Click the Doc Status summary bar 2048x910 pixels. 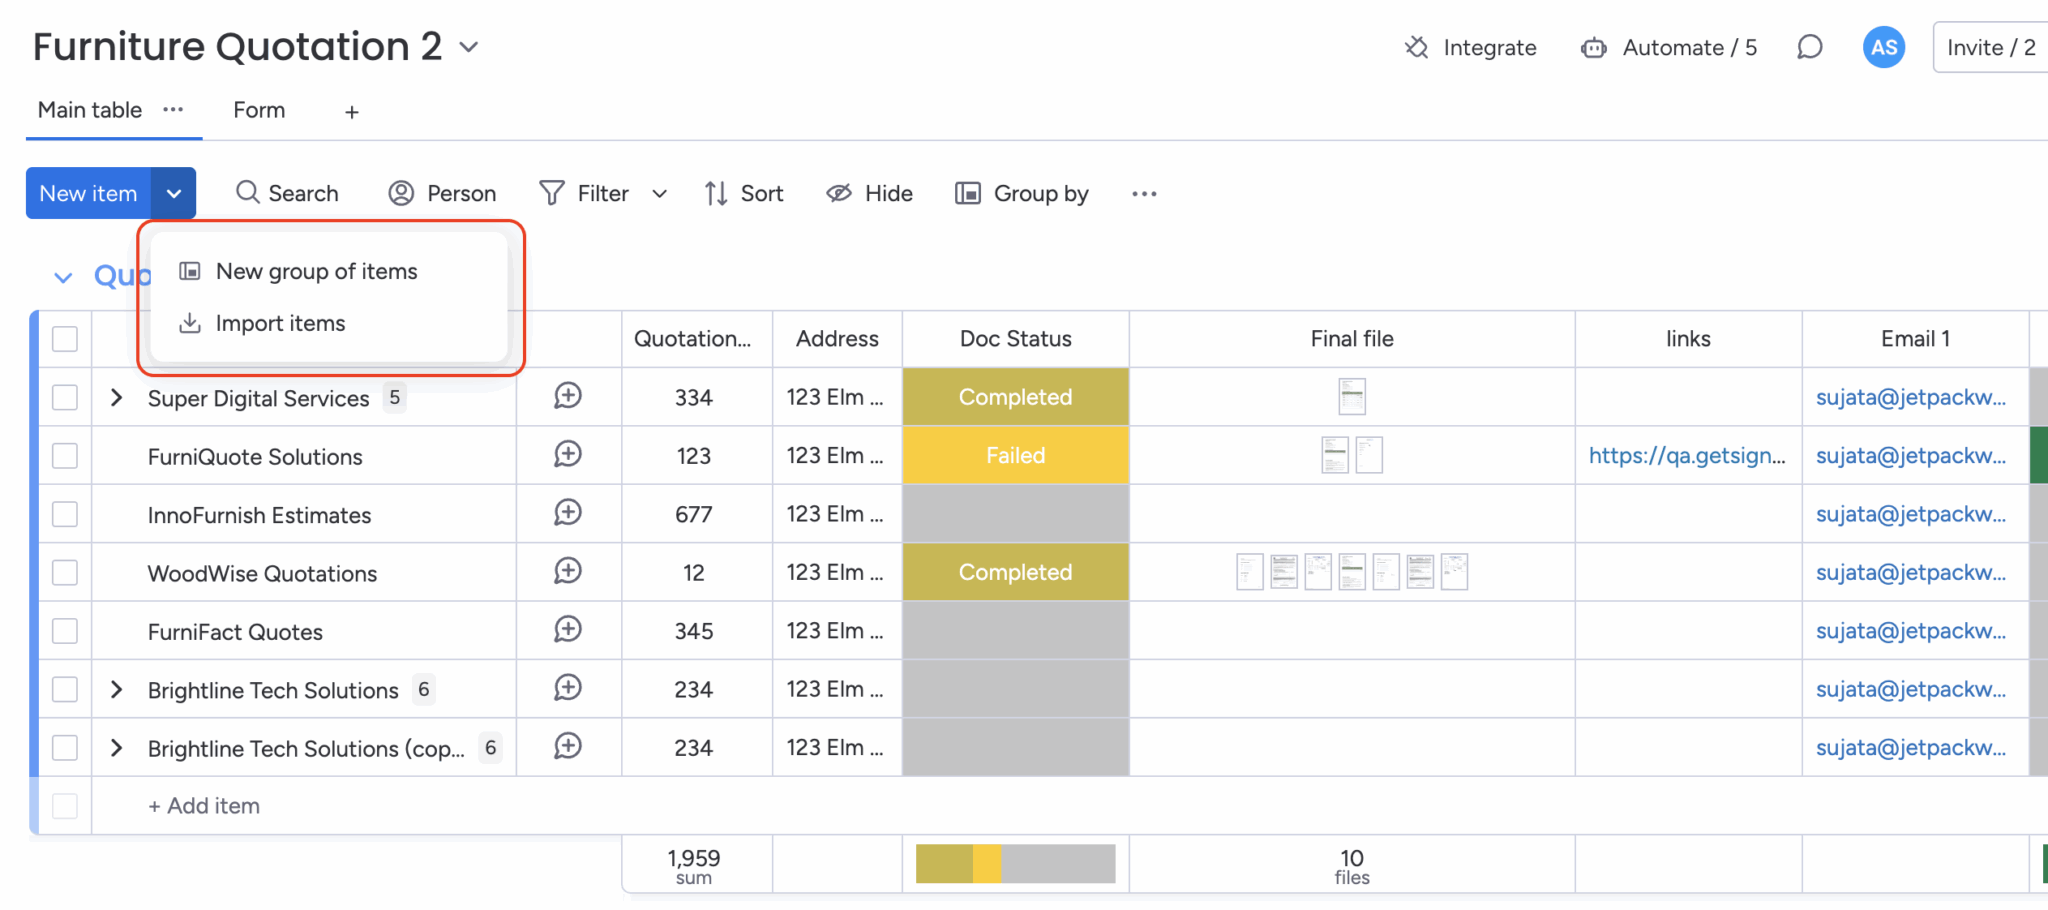point(1014,863)
